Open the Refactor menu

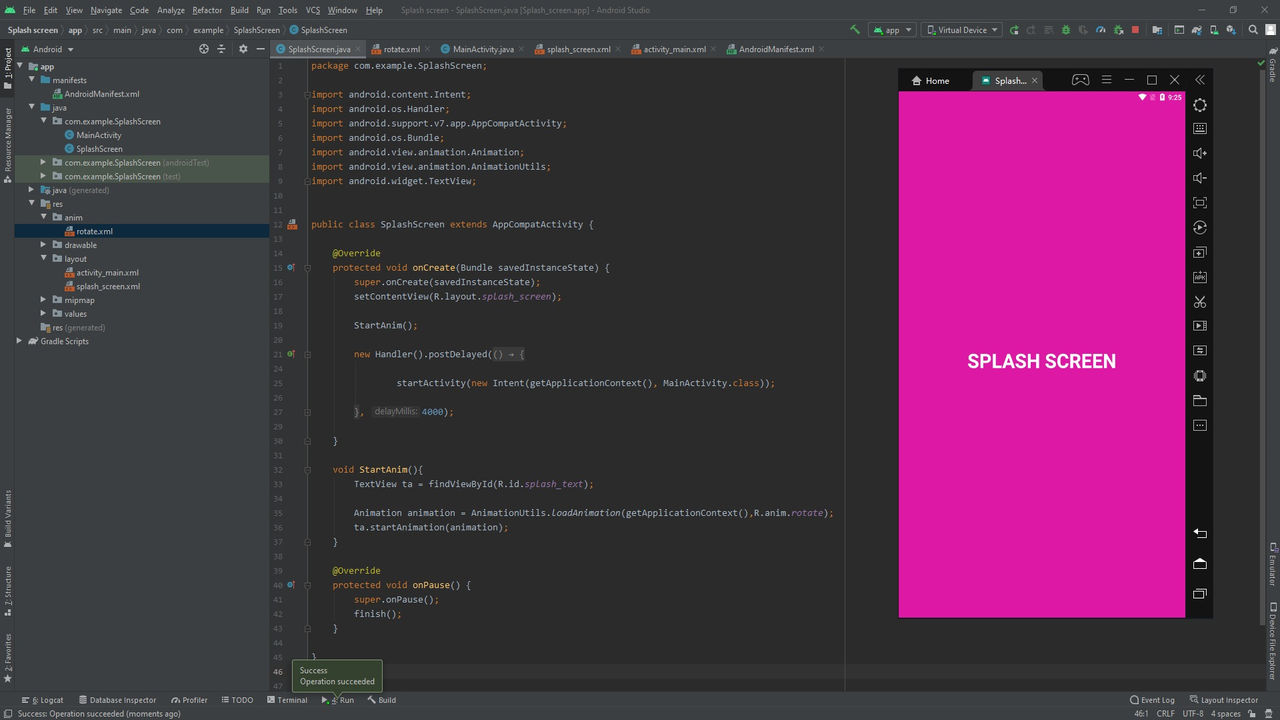pos(207,10)
